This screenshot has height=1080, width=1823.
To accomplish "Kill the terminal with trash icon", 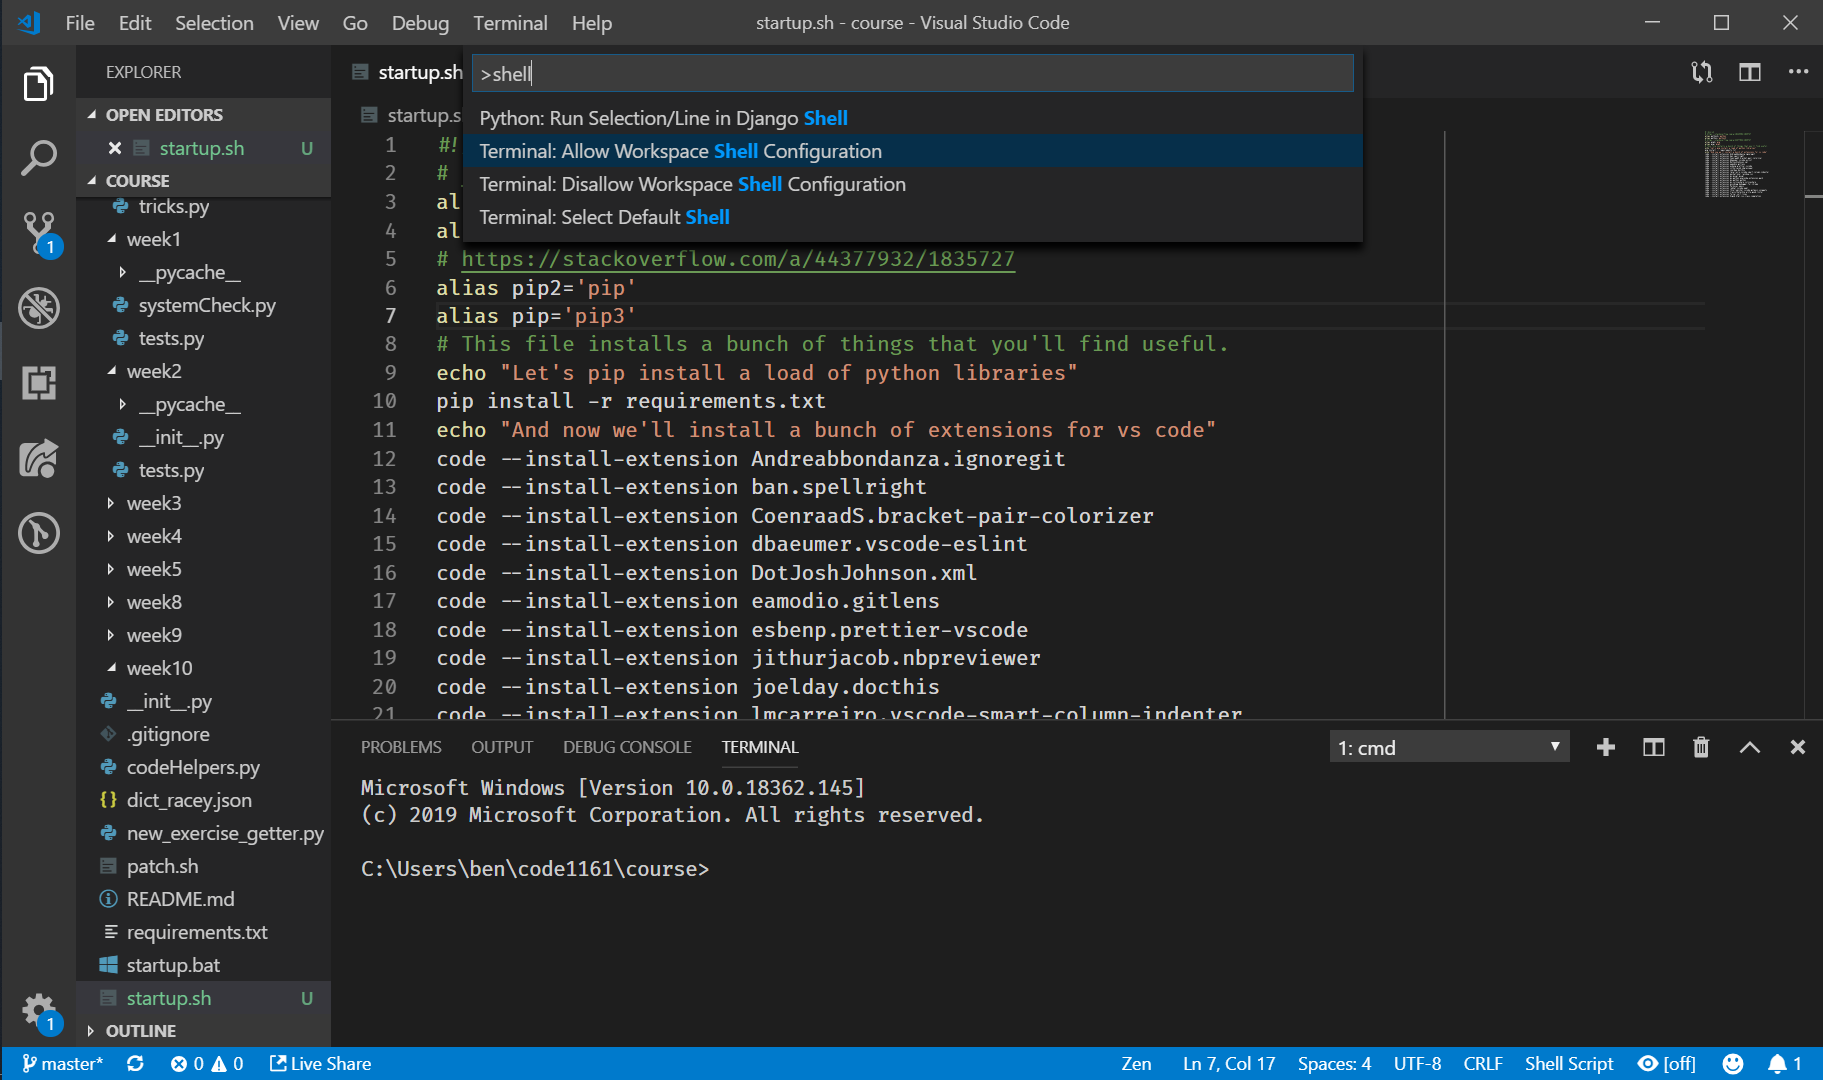I will (x=1701, y=747).
